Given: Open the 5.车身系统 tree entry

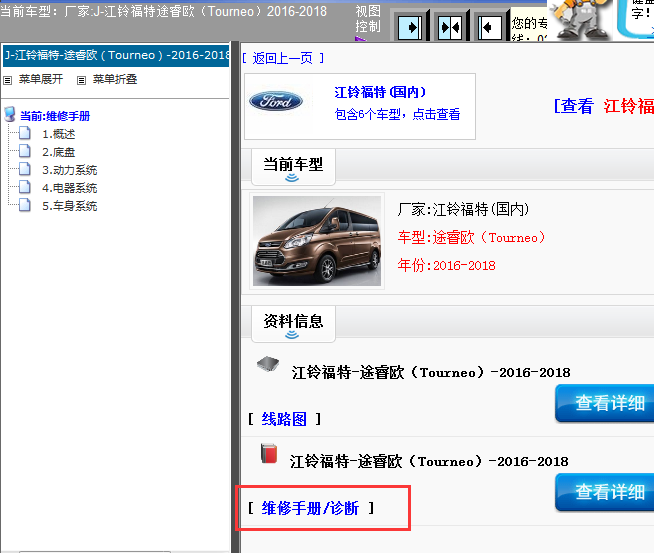Looking at the screenshot, I should pyautogui.click(x=69, y=206).
